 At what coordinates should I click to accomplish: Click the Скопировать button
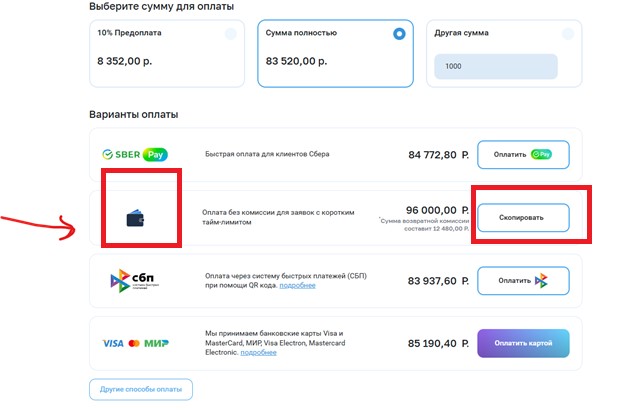click(x=523, y=218)
